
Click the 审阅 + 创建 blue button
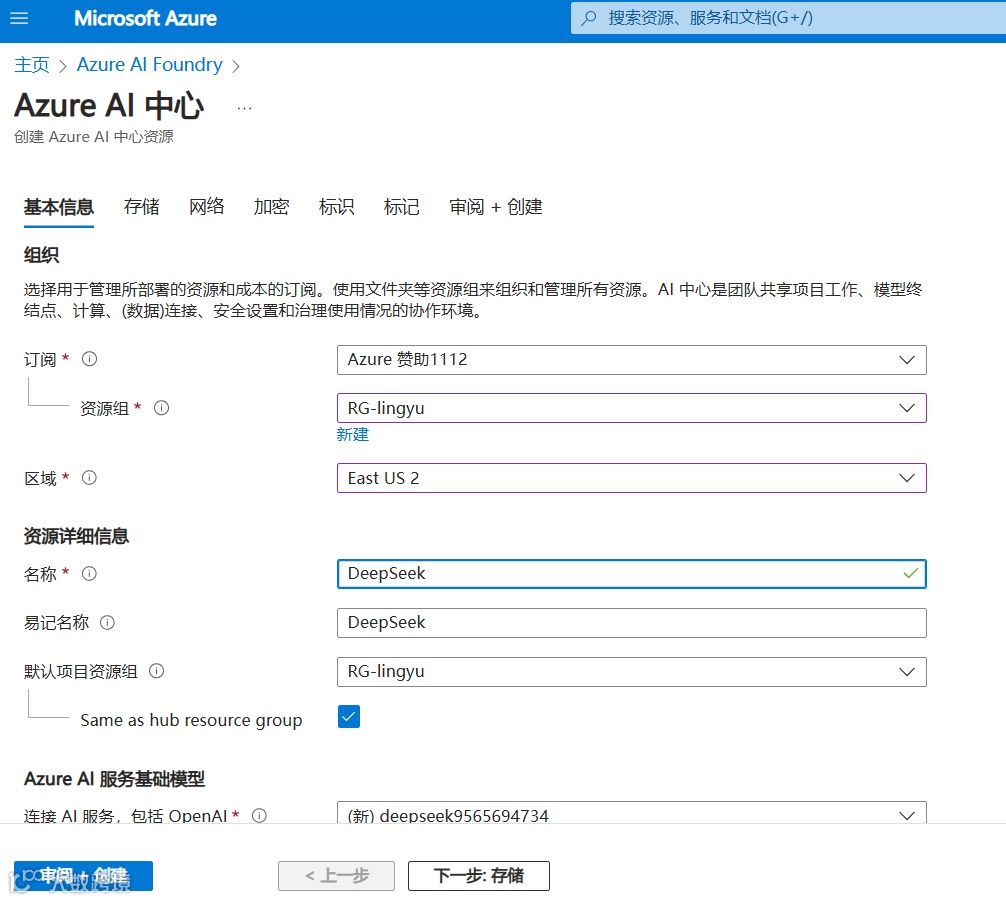click(x=83, y=876)
